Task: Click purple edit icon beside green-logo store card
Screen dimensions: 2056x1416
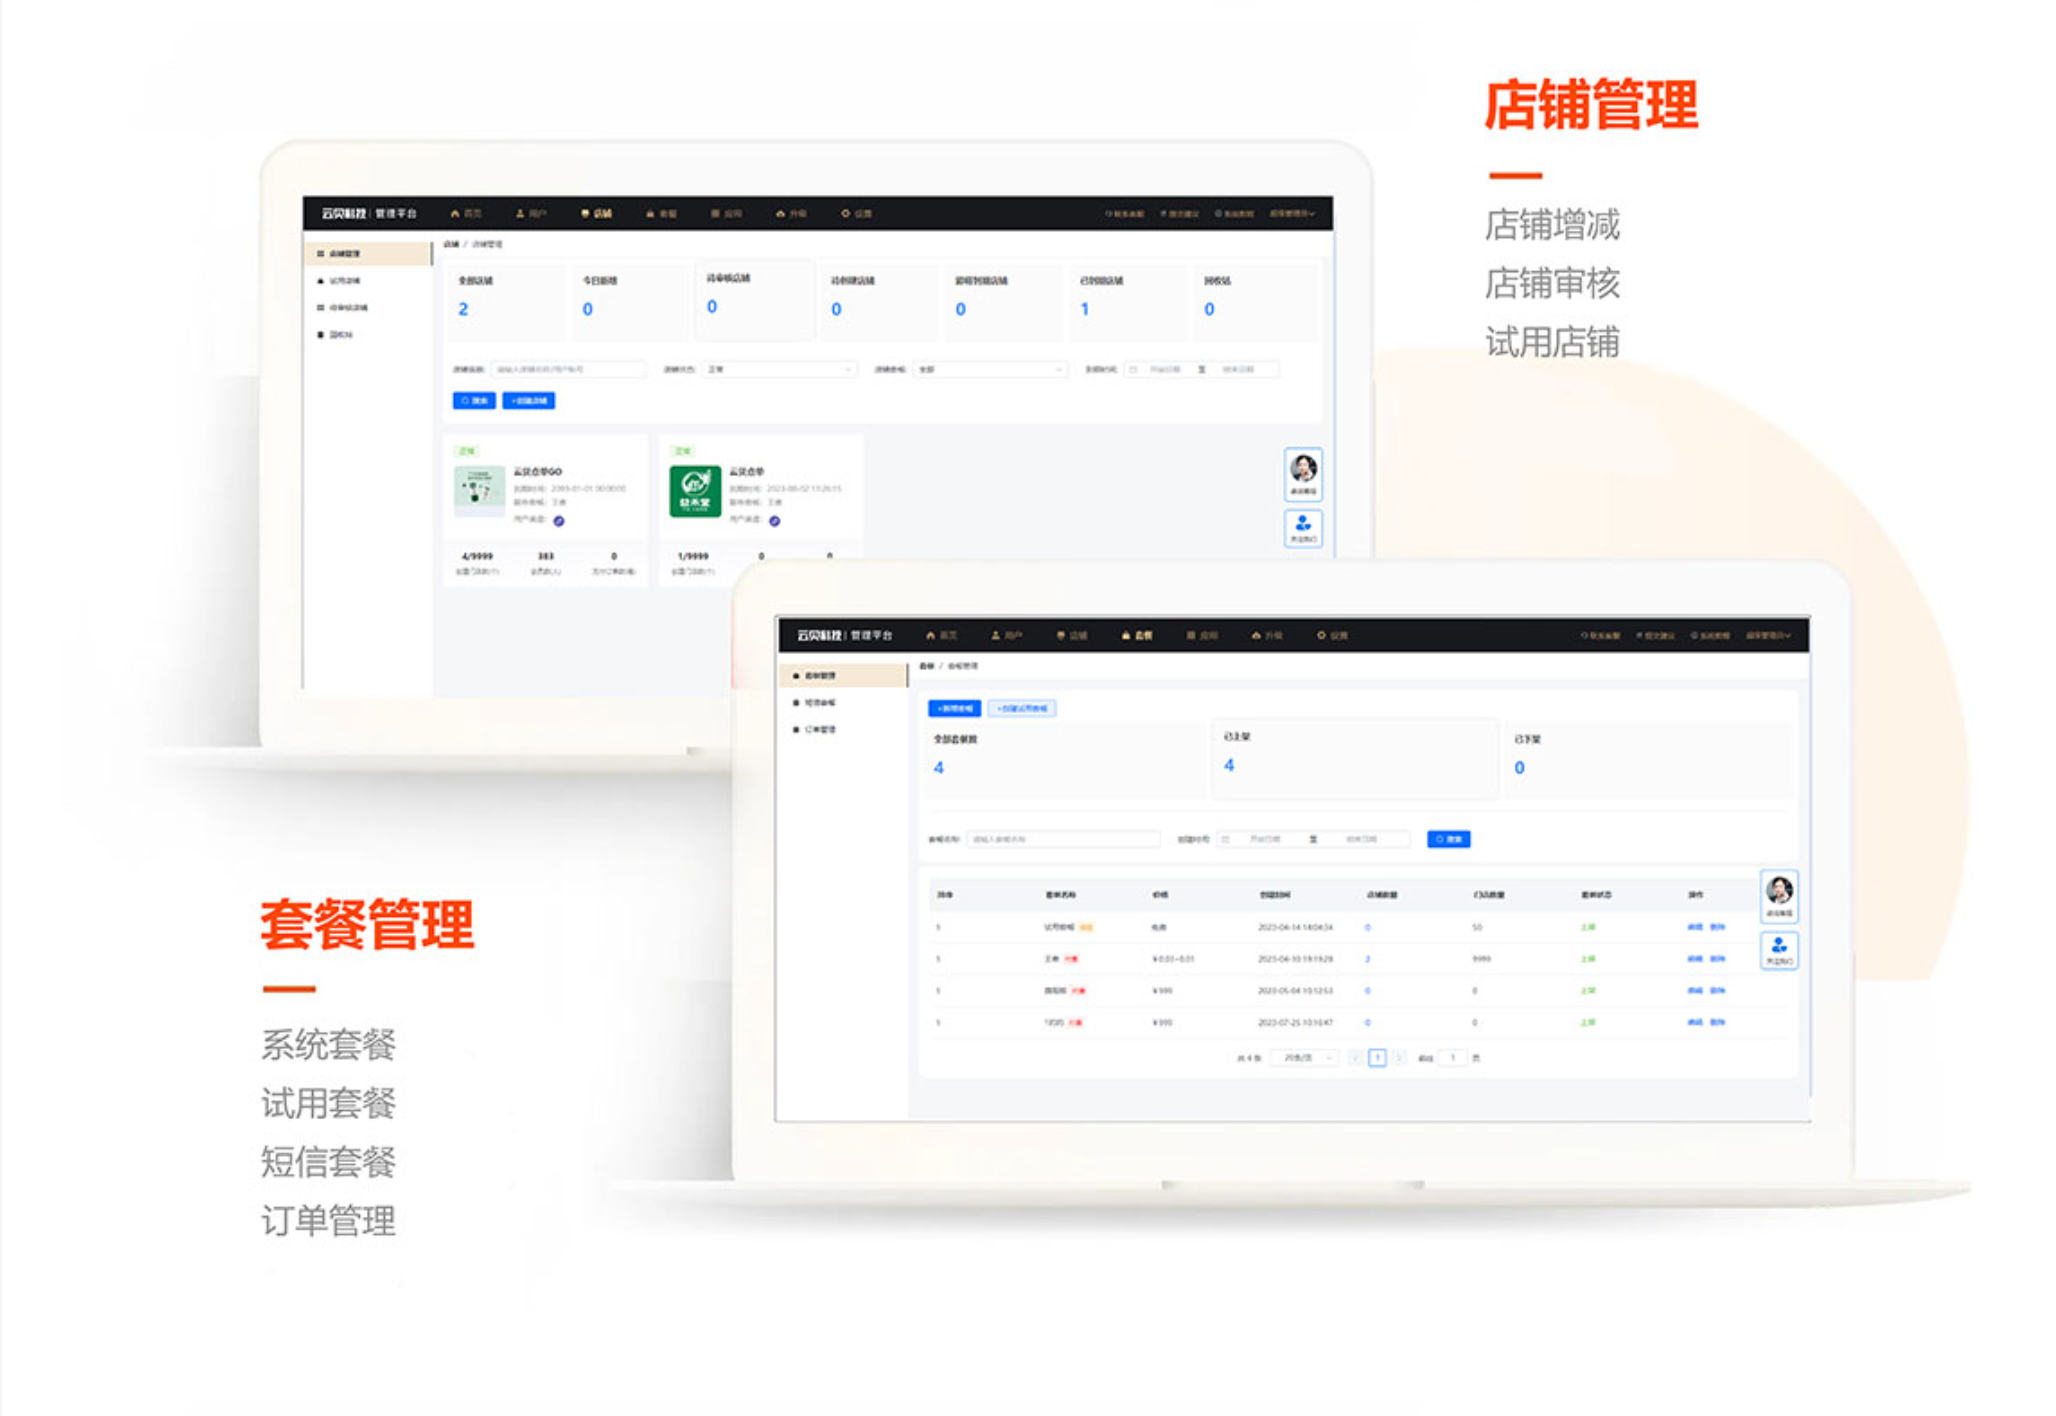Action: click(775, 521)
